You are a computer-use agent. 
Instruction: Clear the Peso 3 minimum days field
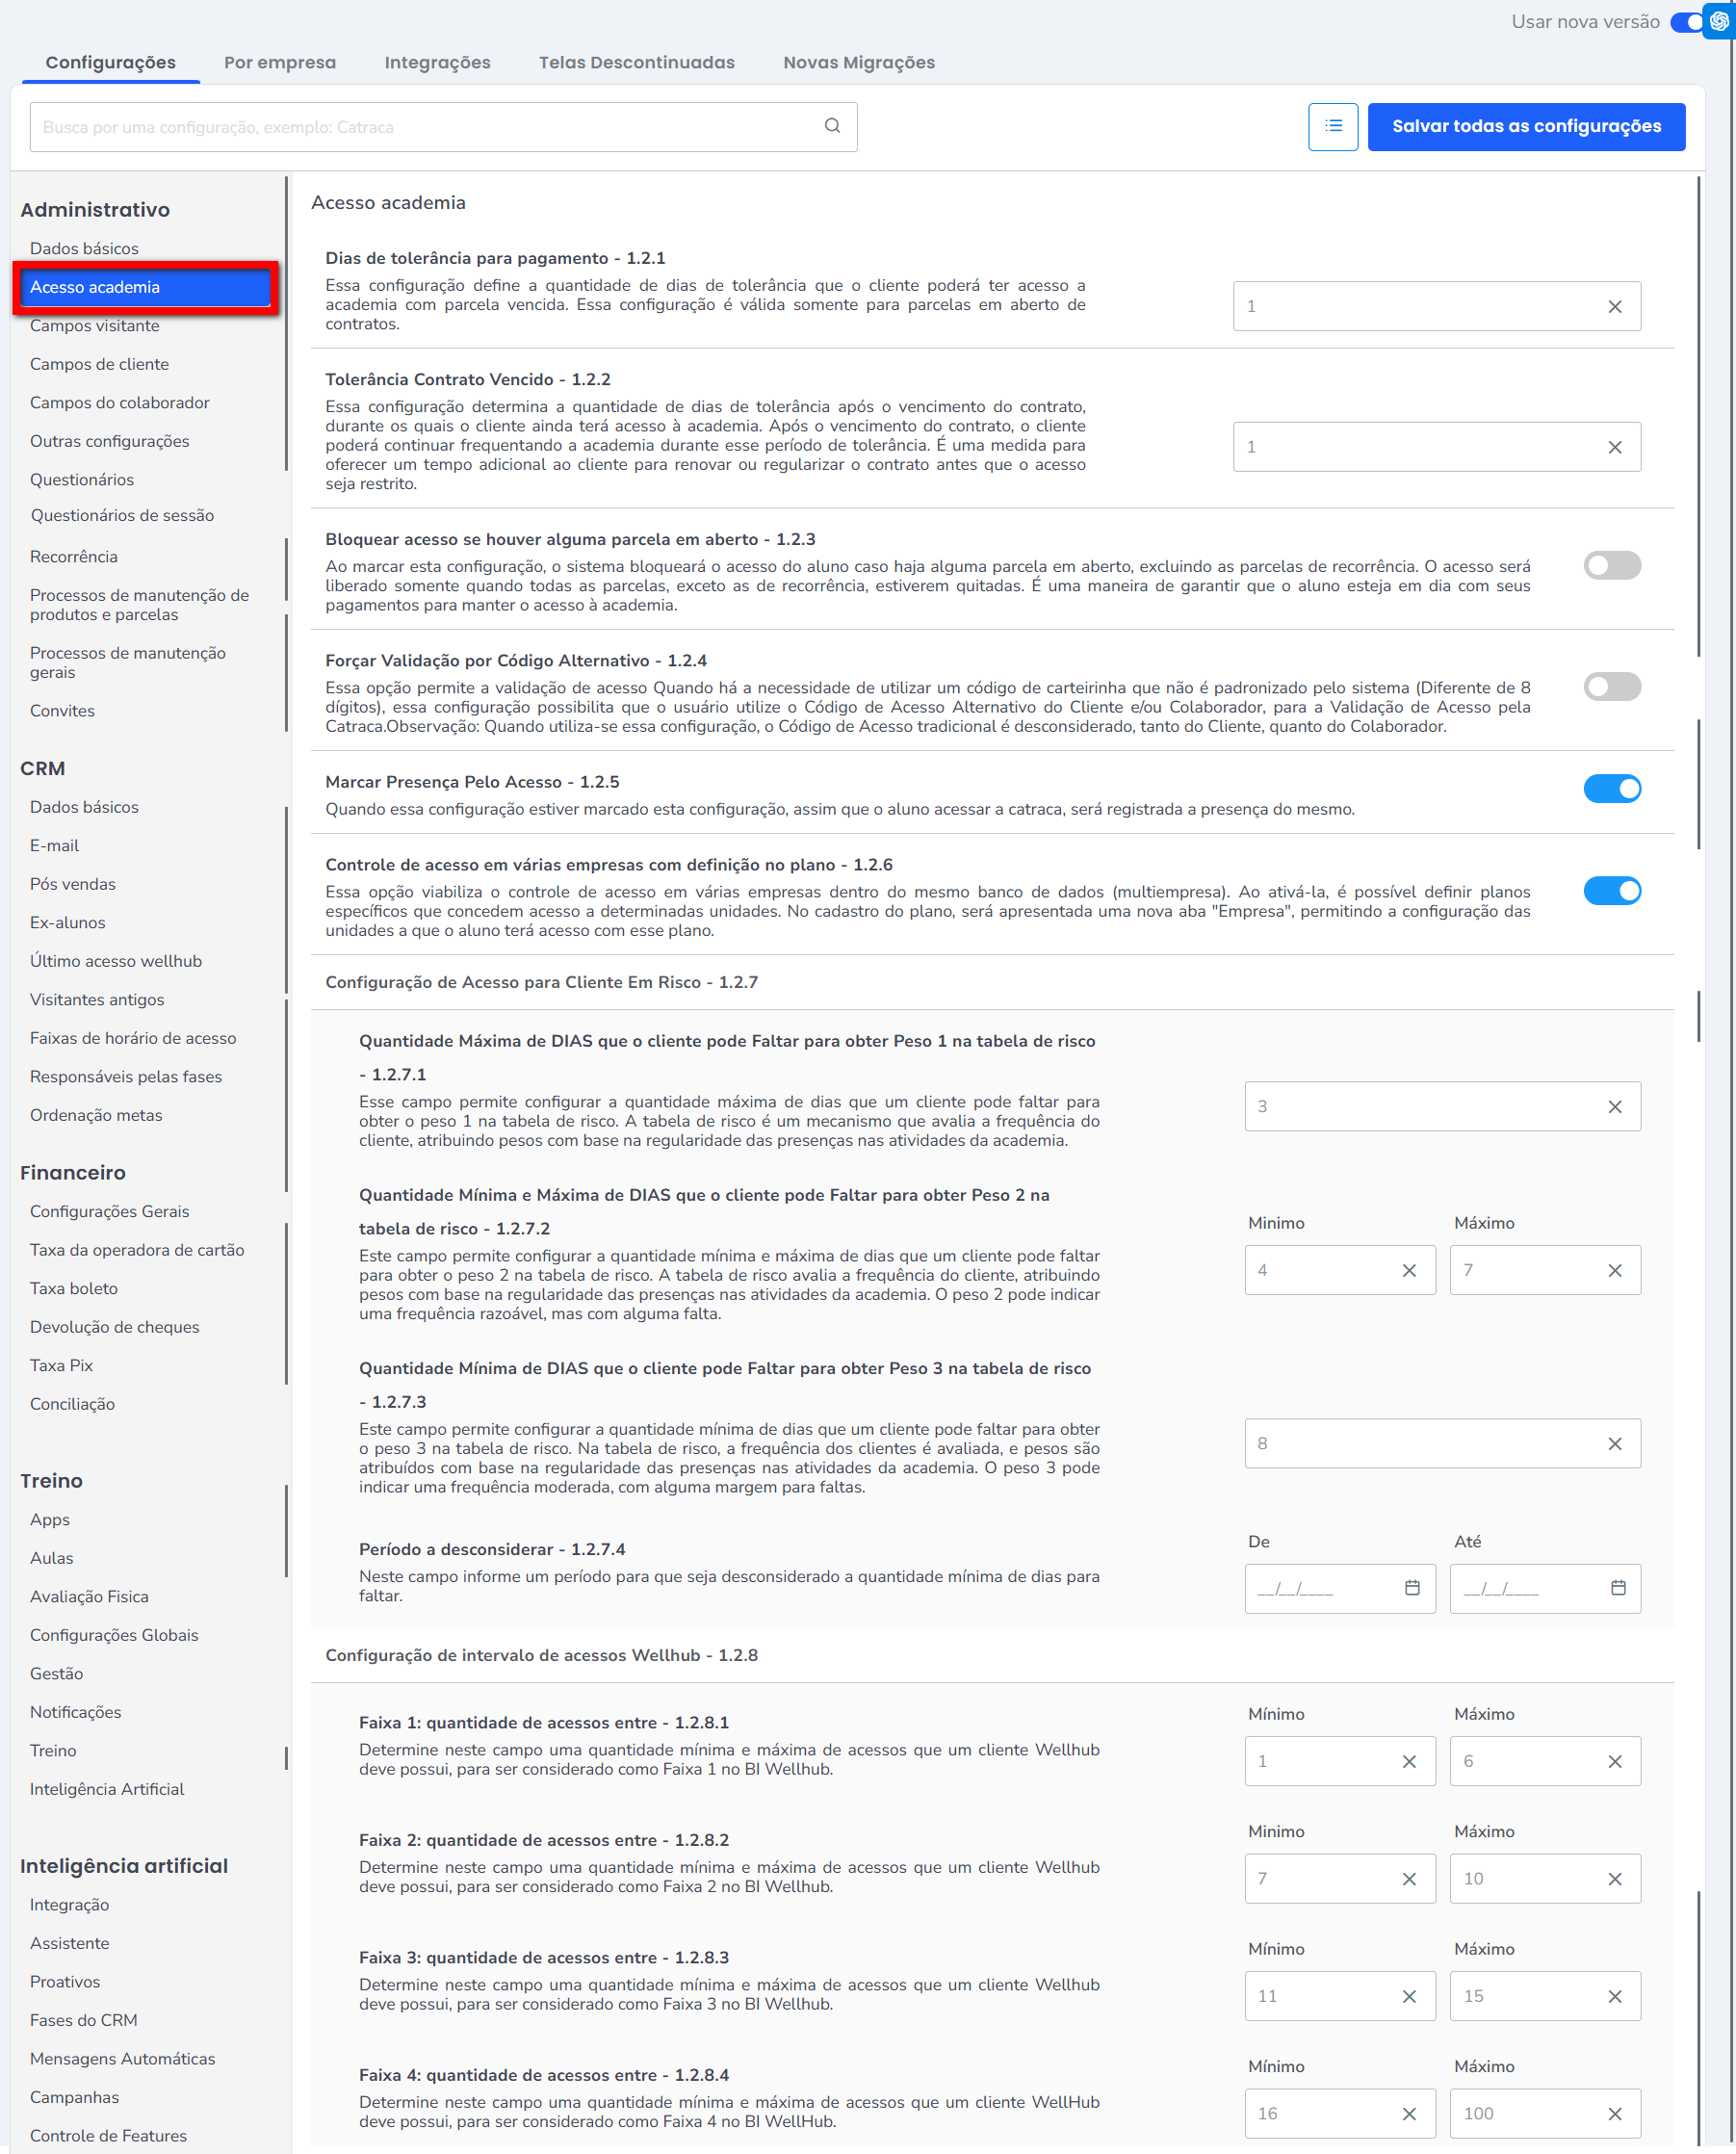click(x=1614, y=1444)
